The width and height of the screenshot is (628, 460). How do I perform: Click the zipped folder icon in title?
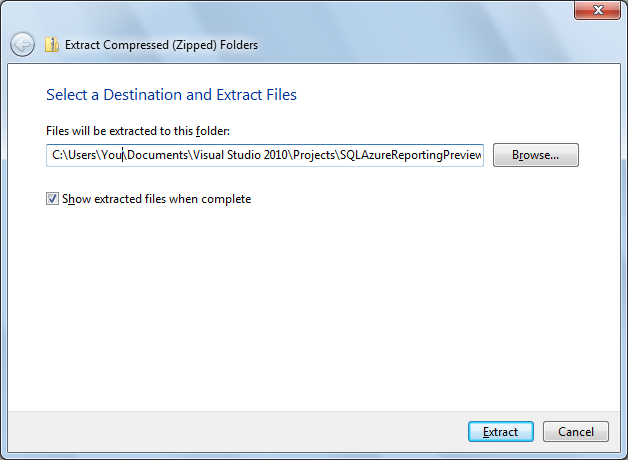[52, 45]
